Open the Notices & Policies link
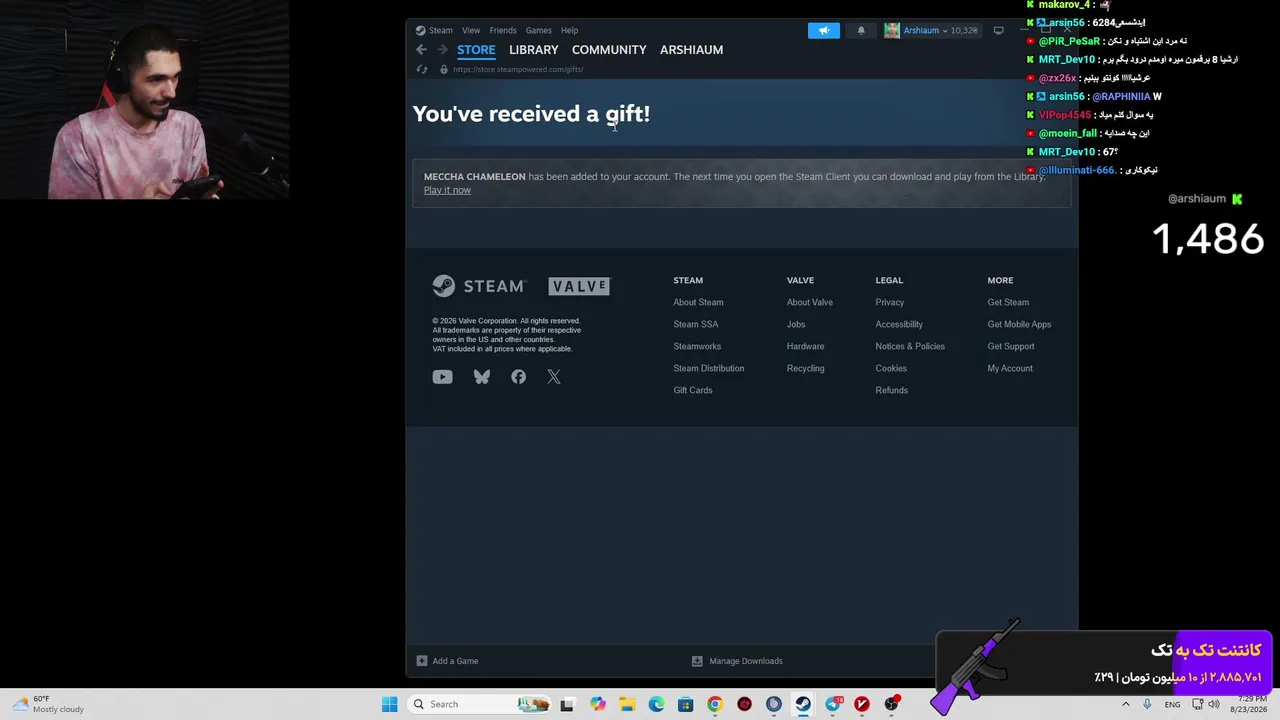 tap(910, 346)
